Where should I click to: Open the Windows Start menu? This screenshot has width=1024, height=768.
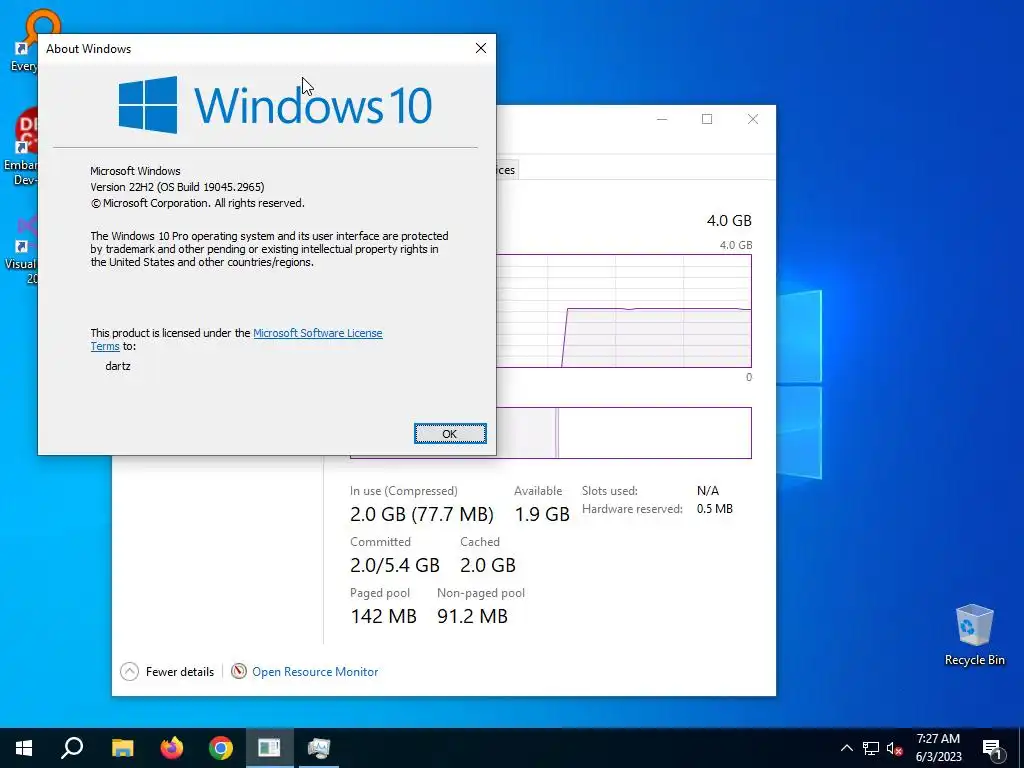[24, 748]
